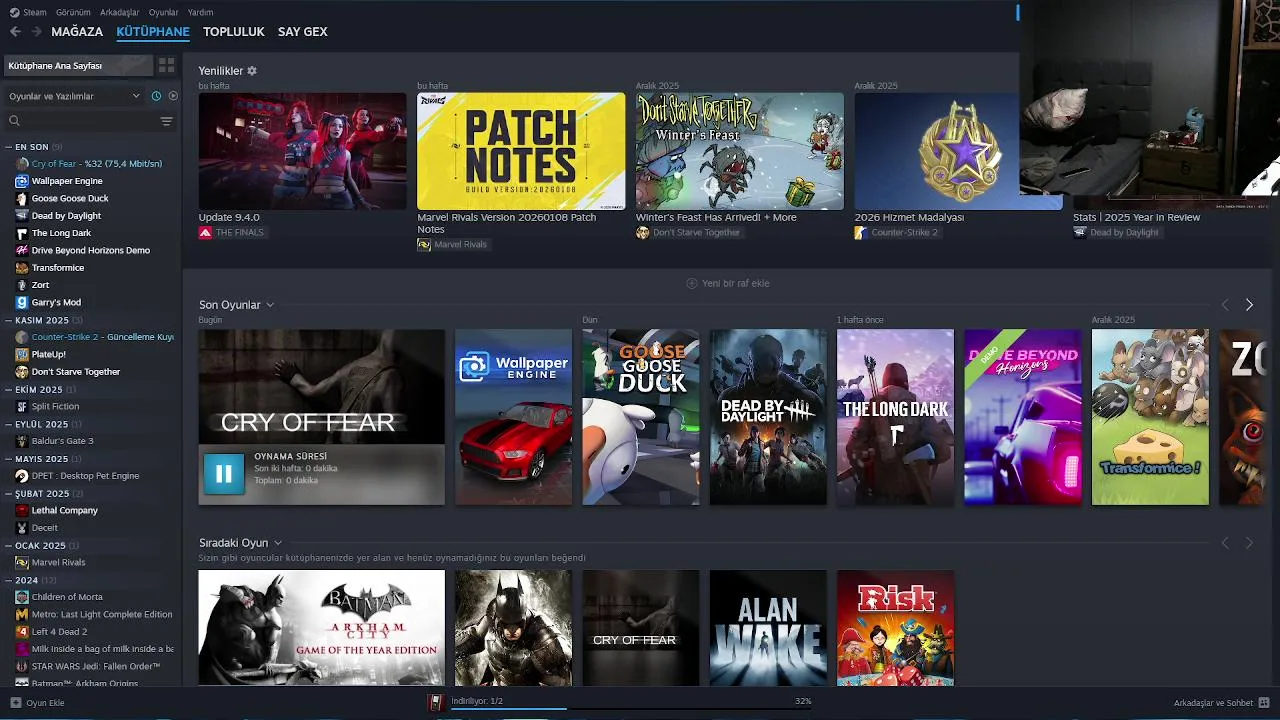Click the Oyun Ekle button
1280x720 pixels.
[x=37, y=703]
